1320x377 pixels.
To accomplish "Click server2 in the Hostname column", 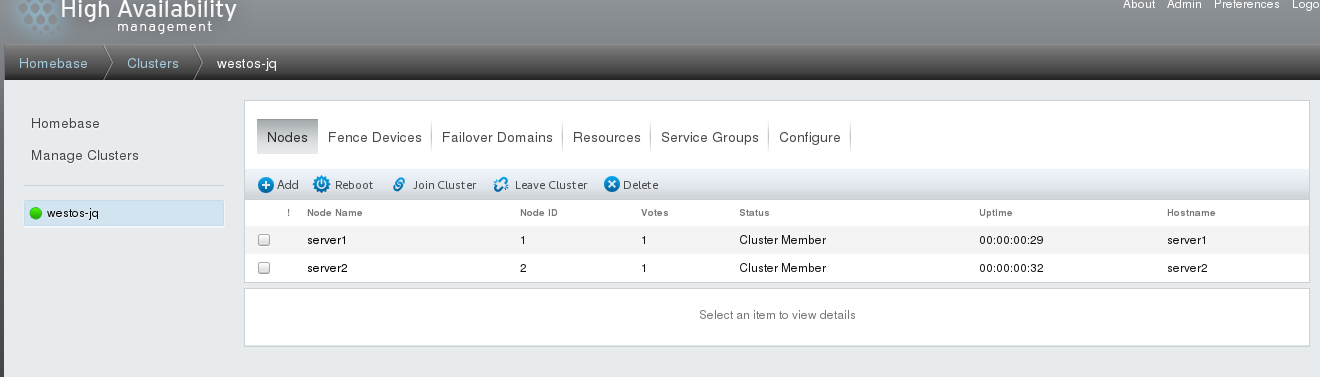I will click(x=1187, y=268).
